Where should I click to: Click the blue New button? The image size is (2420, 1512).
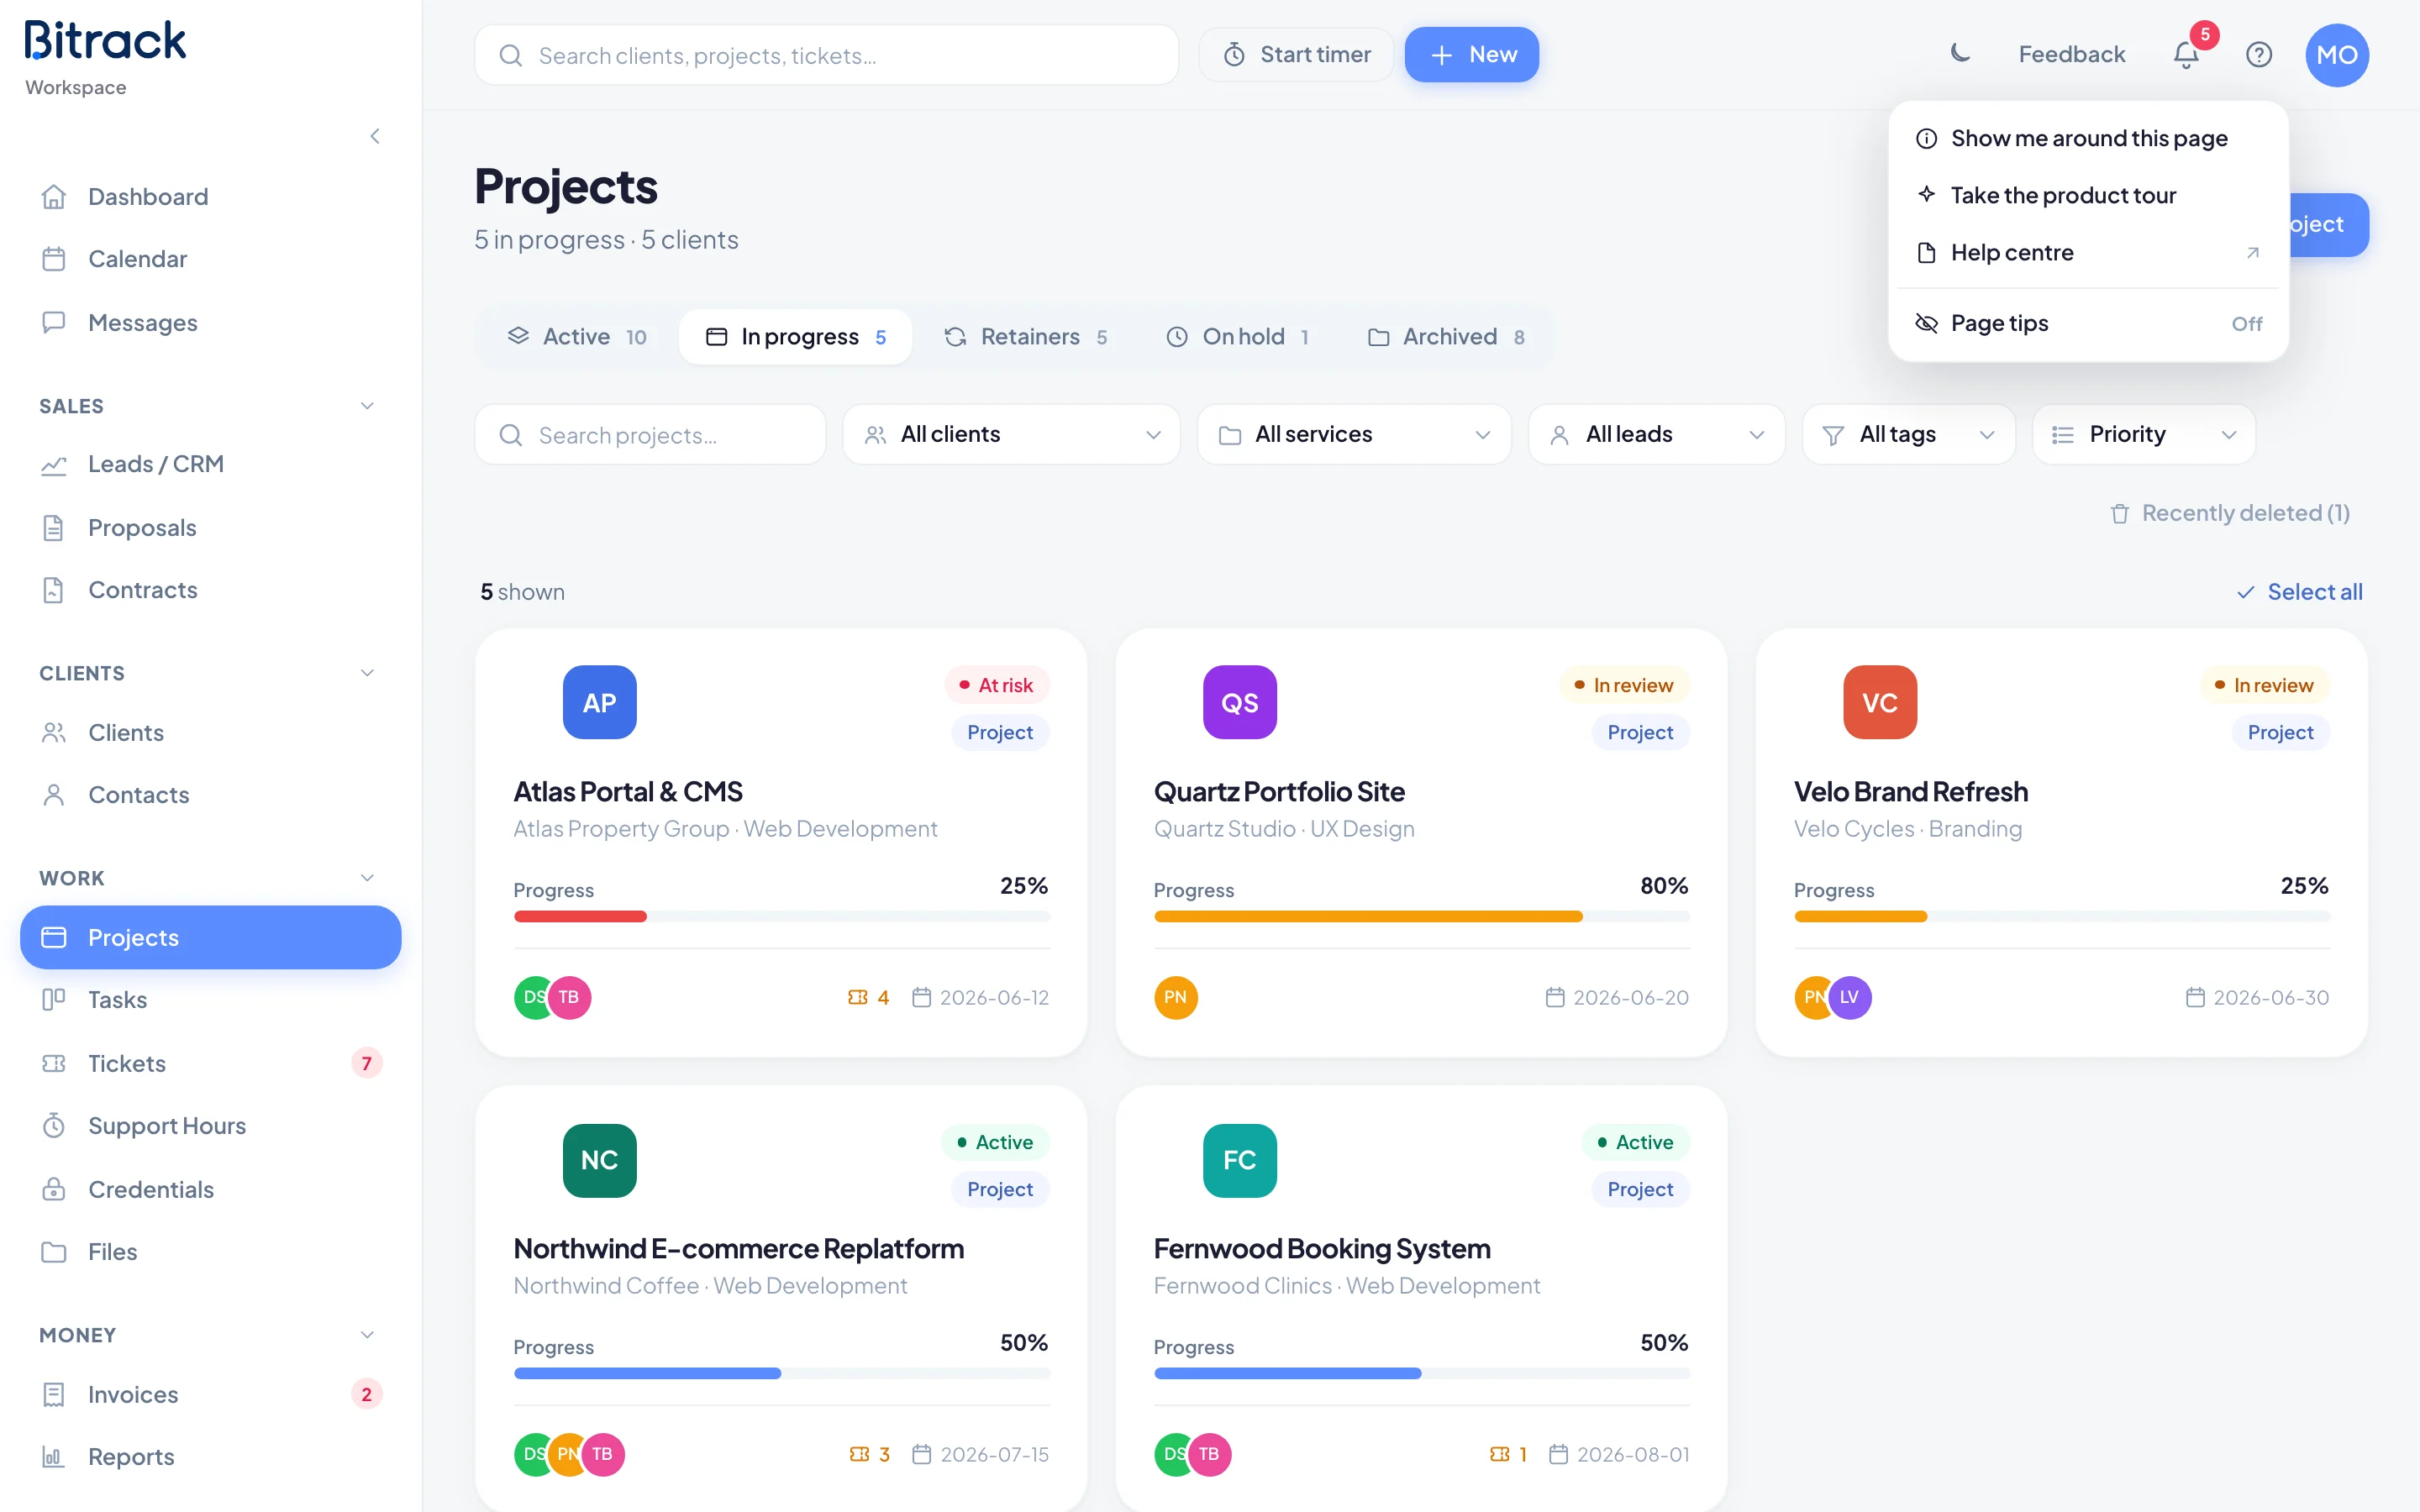(x=1471, y=54)
